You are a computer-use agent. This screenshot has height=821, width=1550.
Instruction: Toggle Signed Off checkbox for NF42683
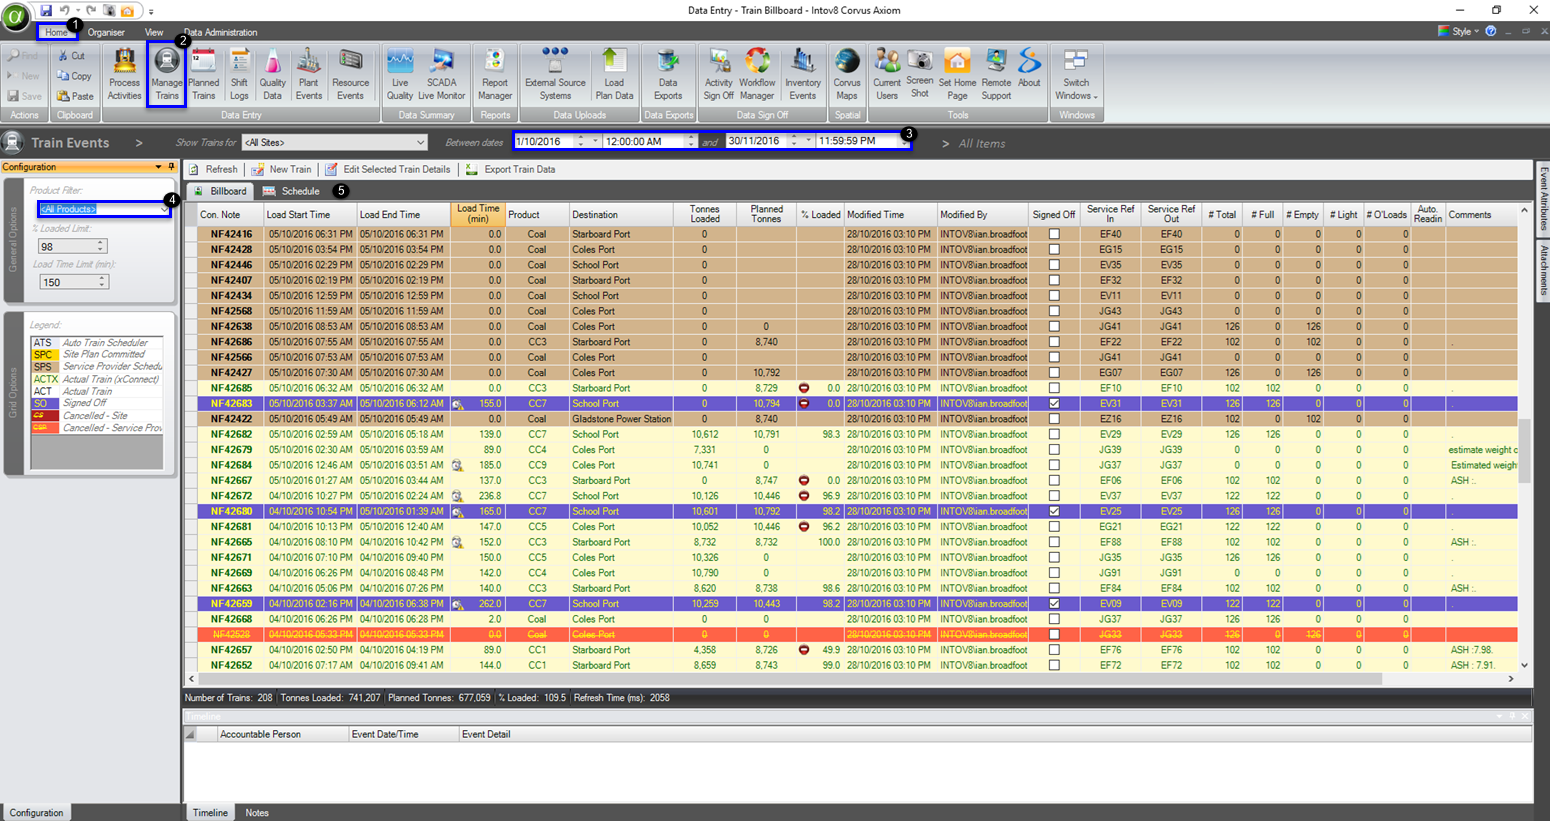tap(1054, 404)
